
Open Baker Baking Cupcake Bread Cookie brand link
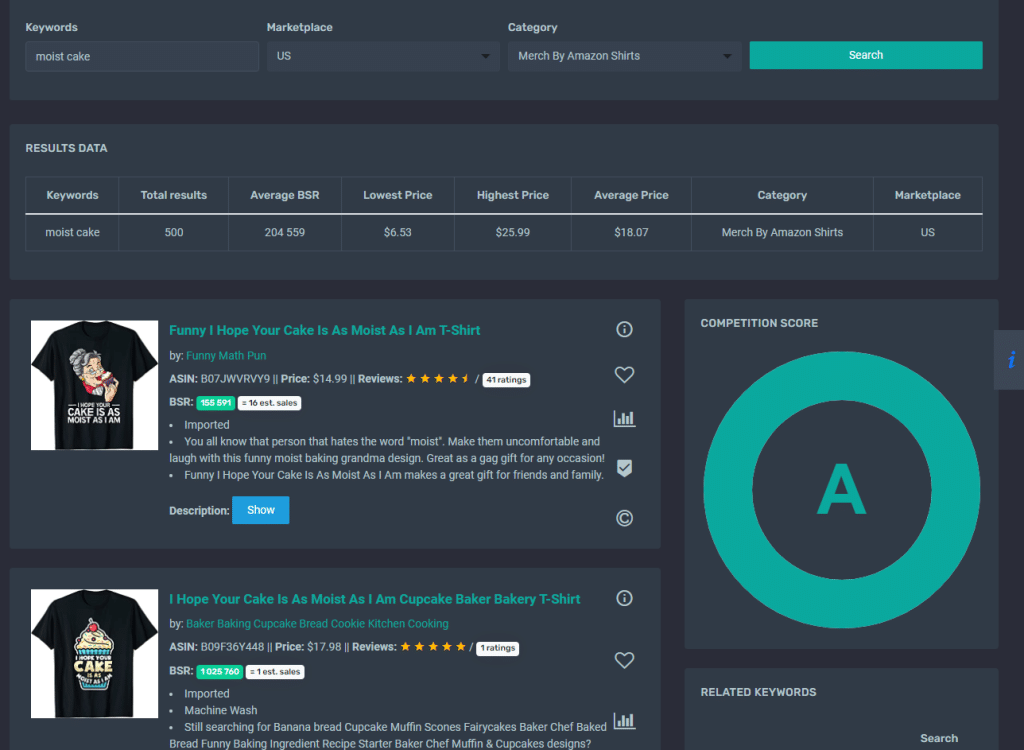317,624
